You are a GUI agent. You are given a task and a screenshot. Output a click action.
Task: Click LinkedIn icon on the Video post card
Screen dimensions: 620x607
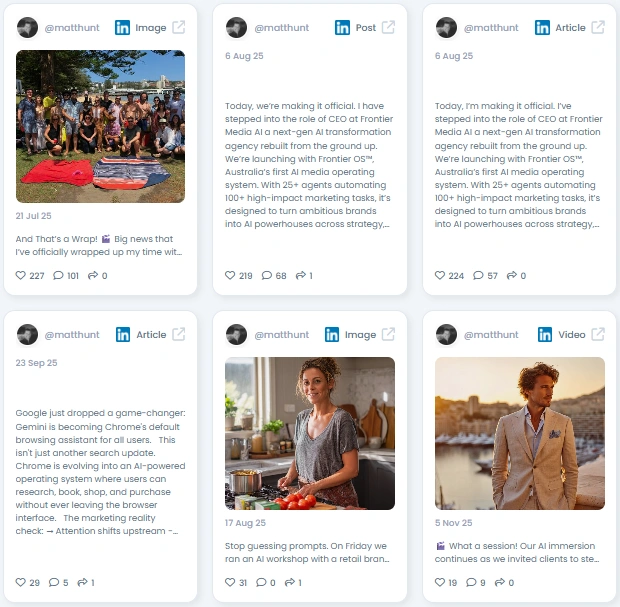[x=545, y=335]
